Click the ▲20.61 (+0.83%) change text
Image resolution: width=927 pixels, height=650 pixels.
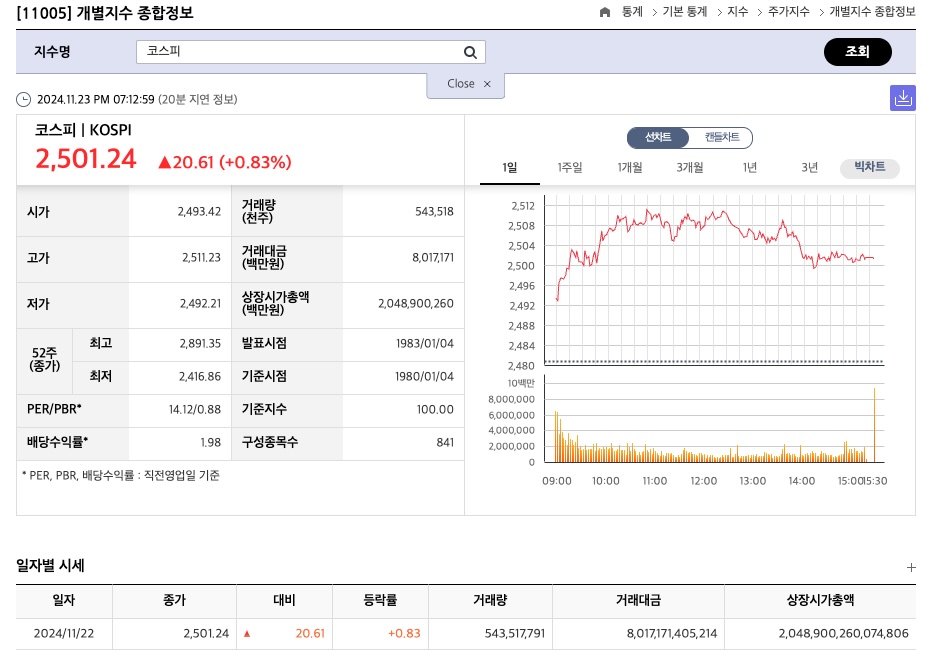[x=225, y=162]
